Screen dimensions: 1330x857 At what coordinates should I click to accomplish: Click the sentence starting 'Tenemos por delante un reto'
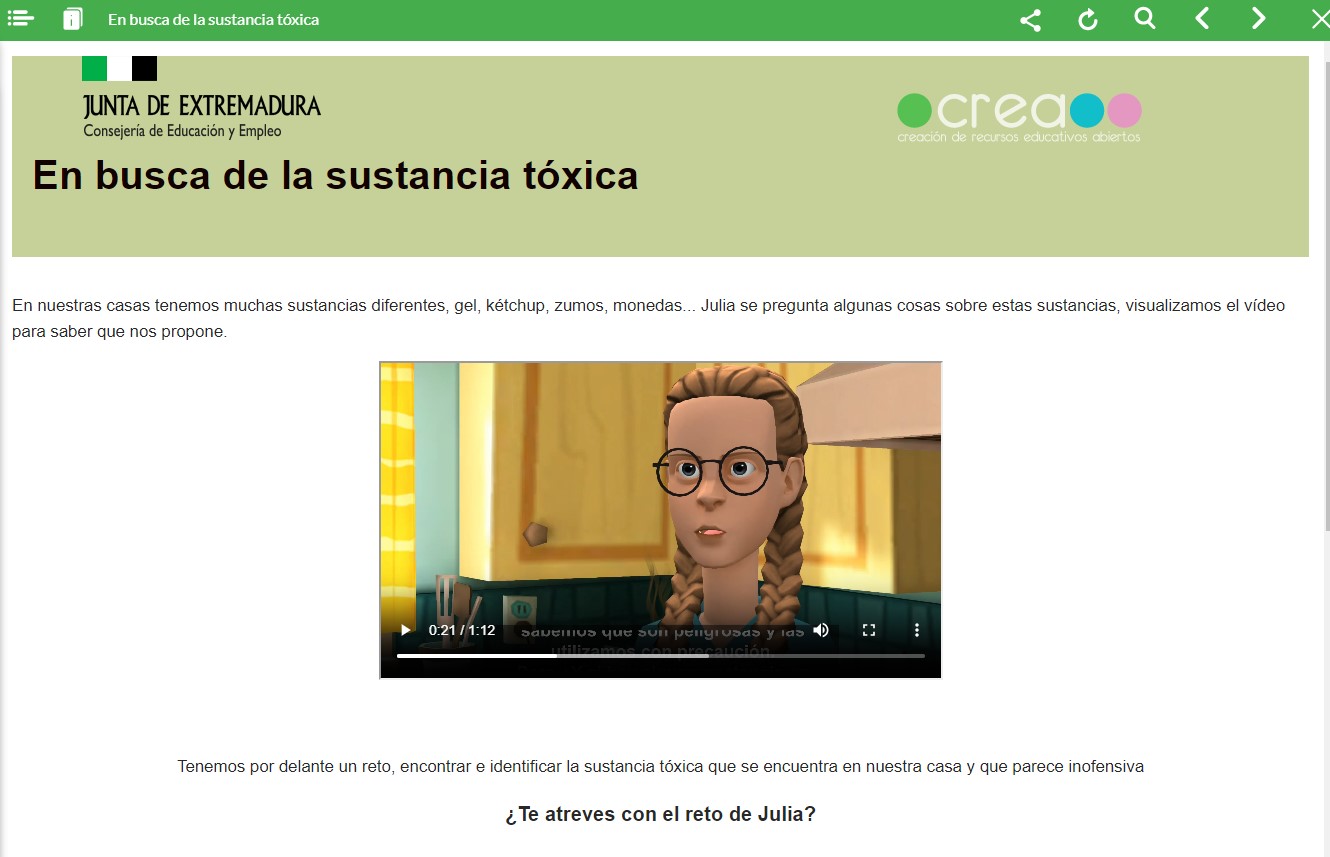pos(660,767)
